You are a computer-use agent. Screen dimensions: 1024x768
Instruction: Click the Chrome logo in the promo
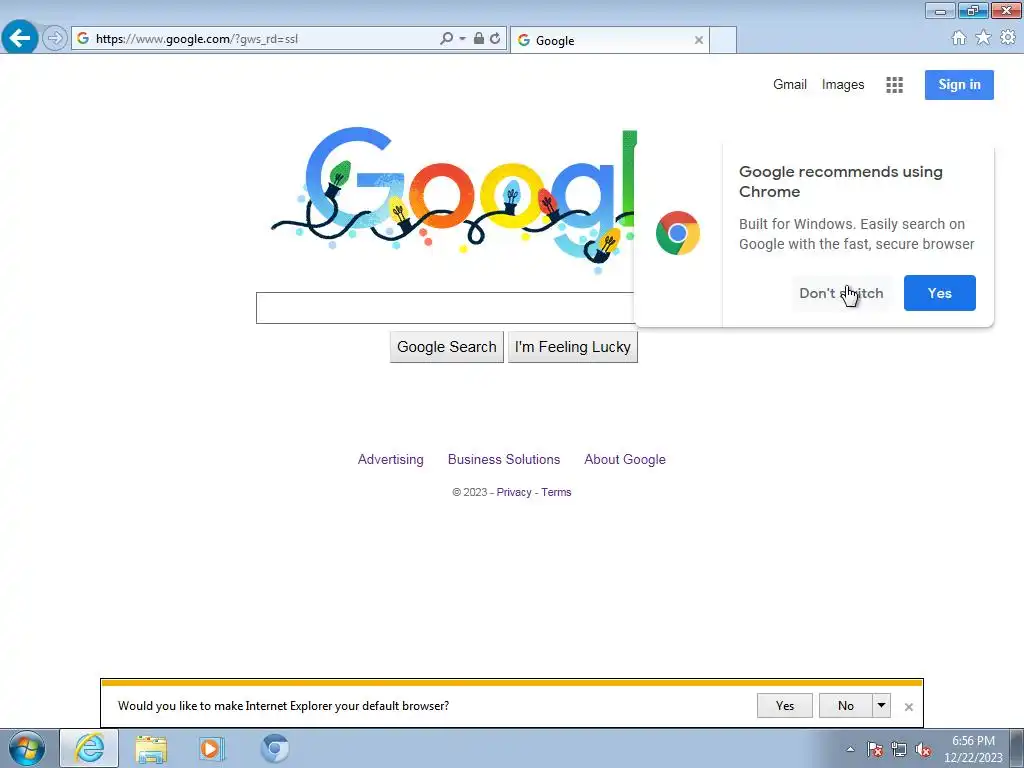678,233
